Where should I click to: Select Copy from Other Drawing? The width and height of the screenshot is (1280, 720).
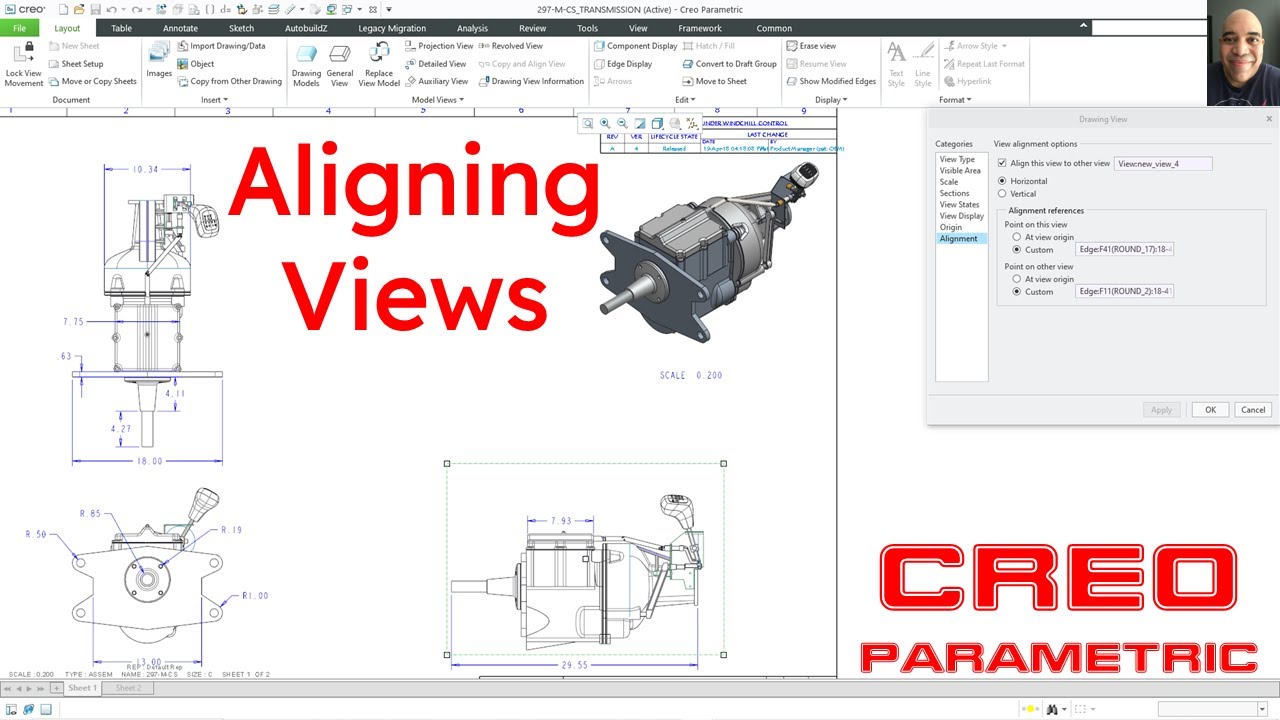pos(229,82)
